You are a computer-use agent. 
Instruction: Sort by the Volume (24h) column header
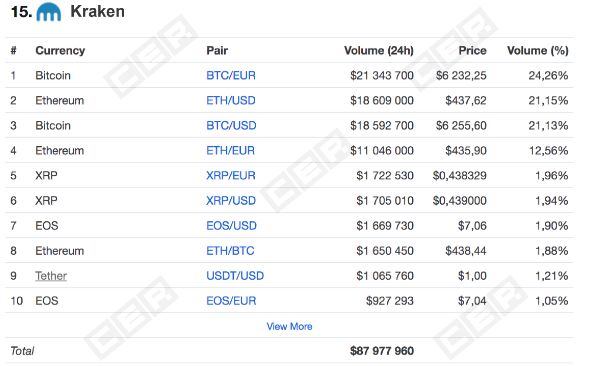(379, 51)
